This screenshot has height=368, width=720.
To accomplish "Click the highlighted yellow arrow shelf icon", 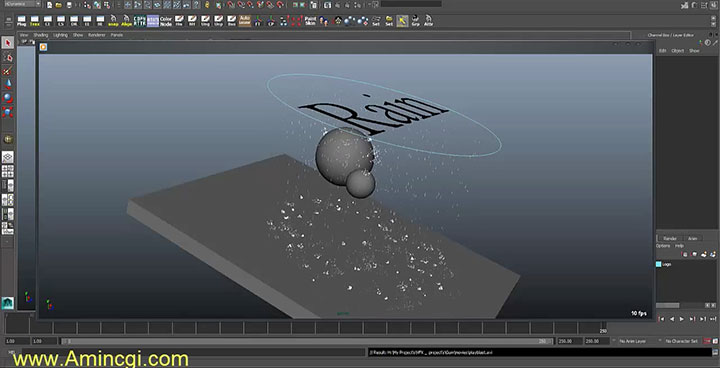I will tap(402, 21).
